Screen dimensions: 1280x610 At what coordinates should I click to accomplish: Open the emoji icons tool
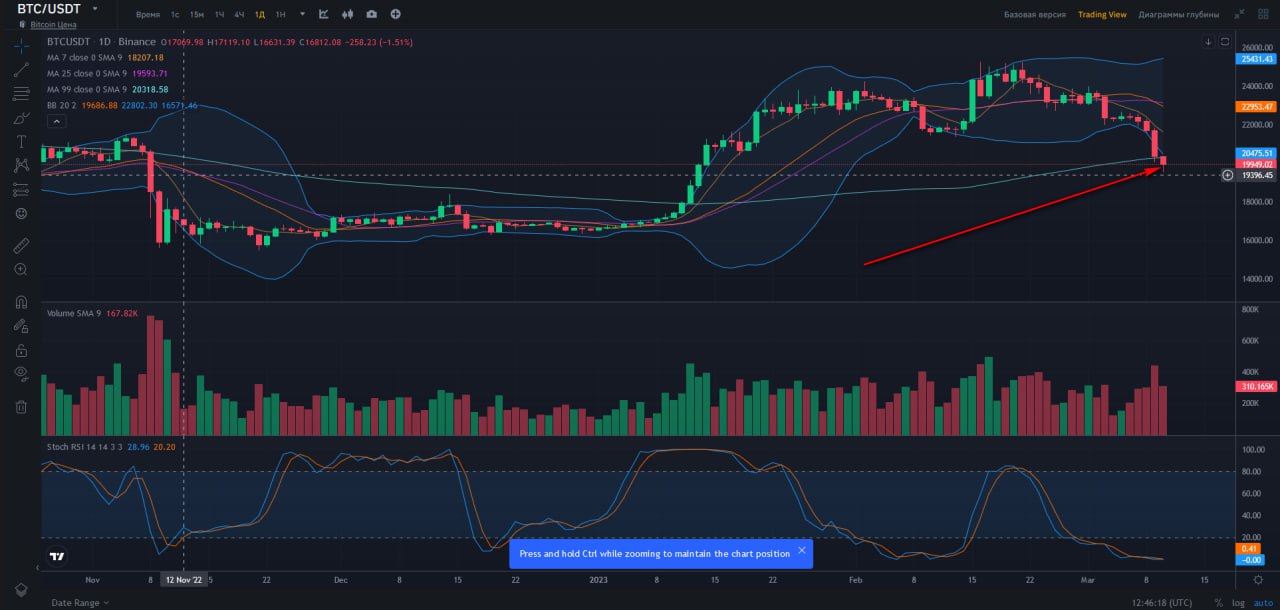tap(21, 214)
